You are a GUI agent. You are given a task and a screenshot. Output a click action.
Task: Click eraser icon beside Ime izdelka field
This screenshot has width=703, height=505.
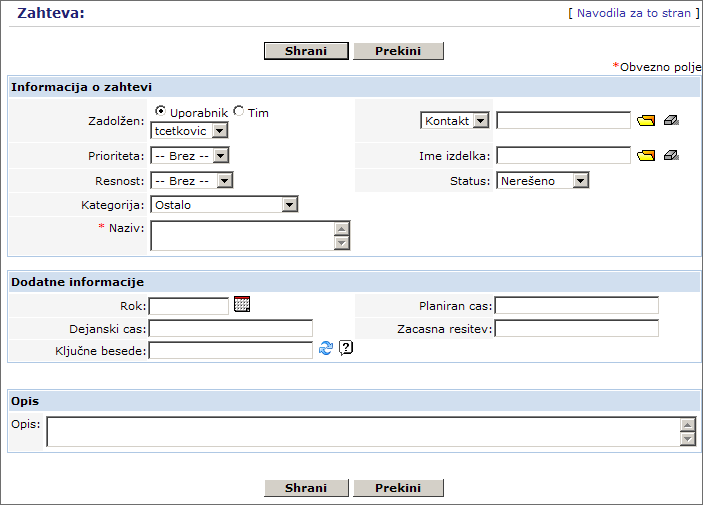tap(671, 155)
